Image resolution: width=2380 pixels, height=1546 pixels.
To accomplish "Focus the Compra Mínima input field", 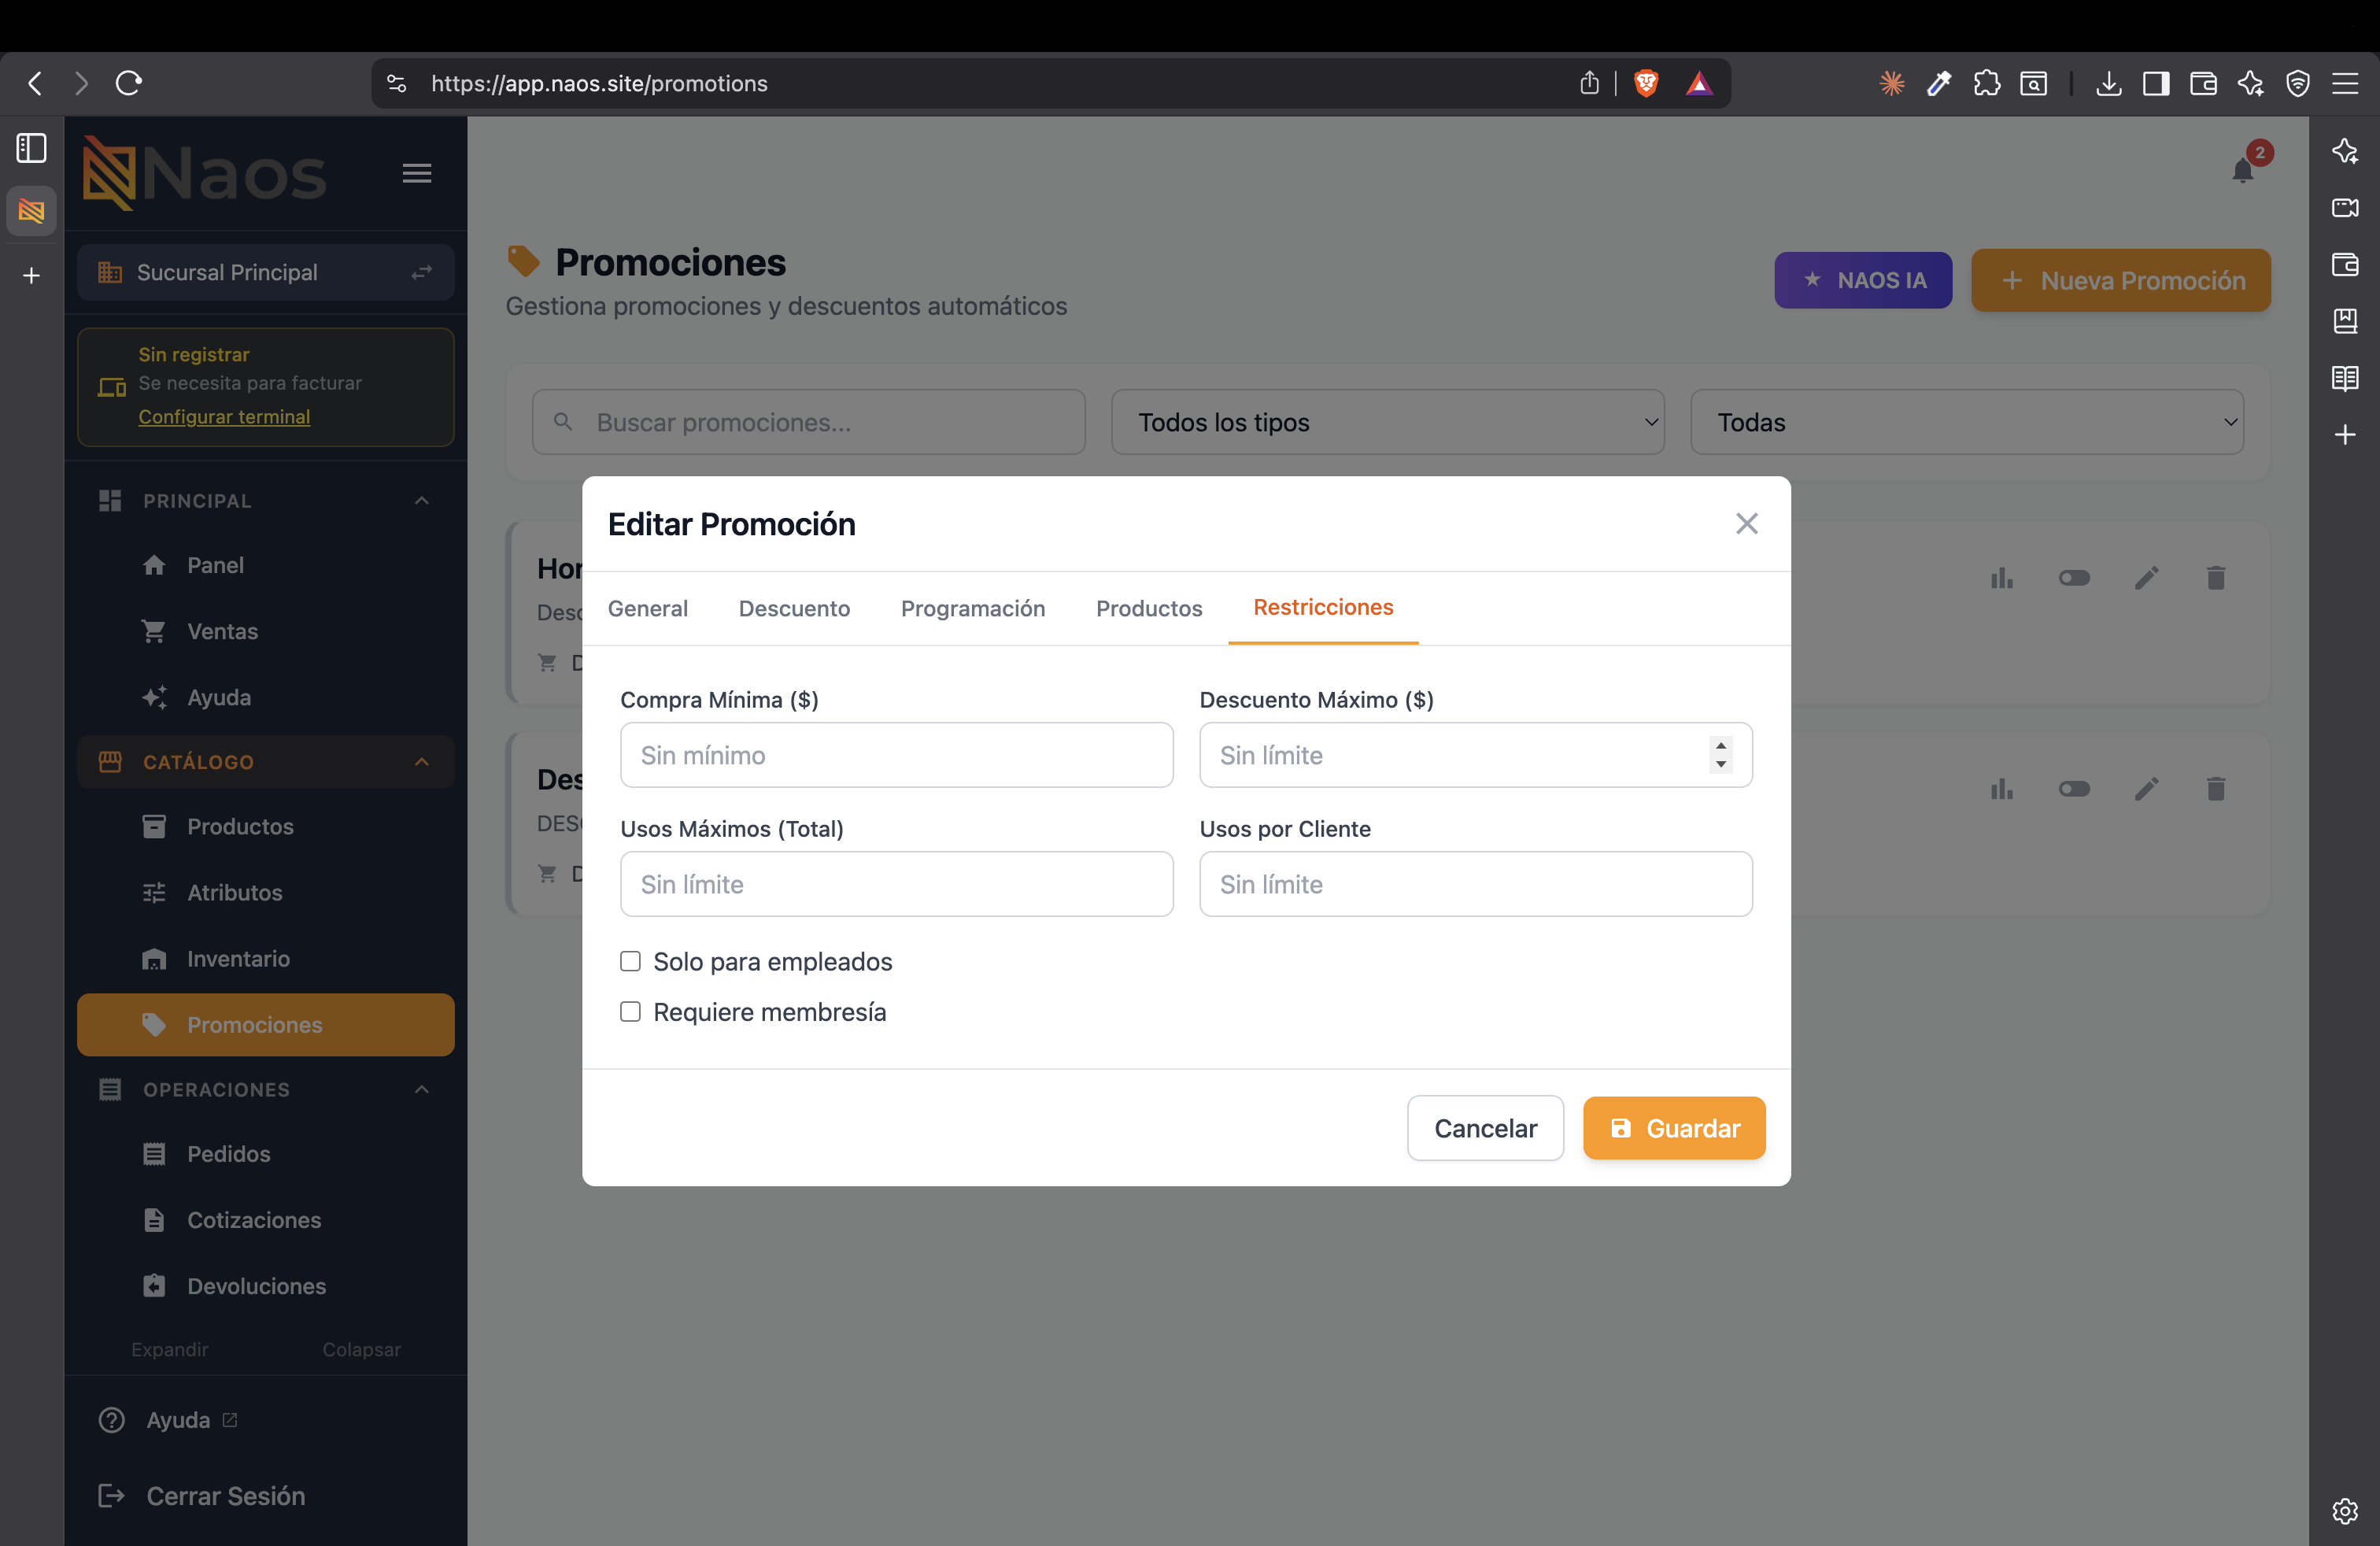I will [x=896, y=755].
